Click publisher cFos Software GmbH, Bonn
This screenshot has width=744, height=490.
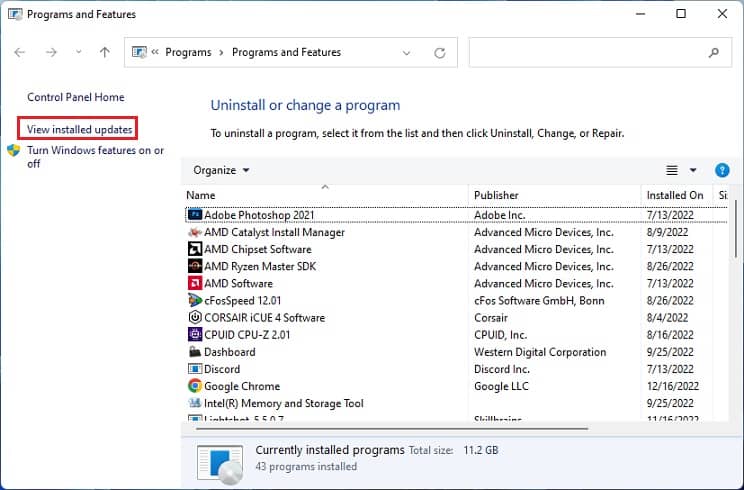click(x=539, y=301)
